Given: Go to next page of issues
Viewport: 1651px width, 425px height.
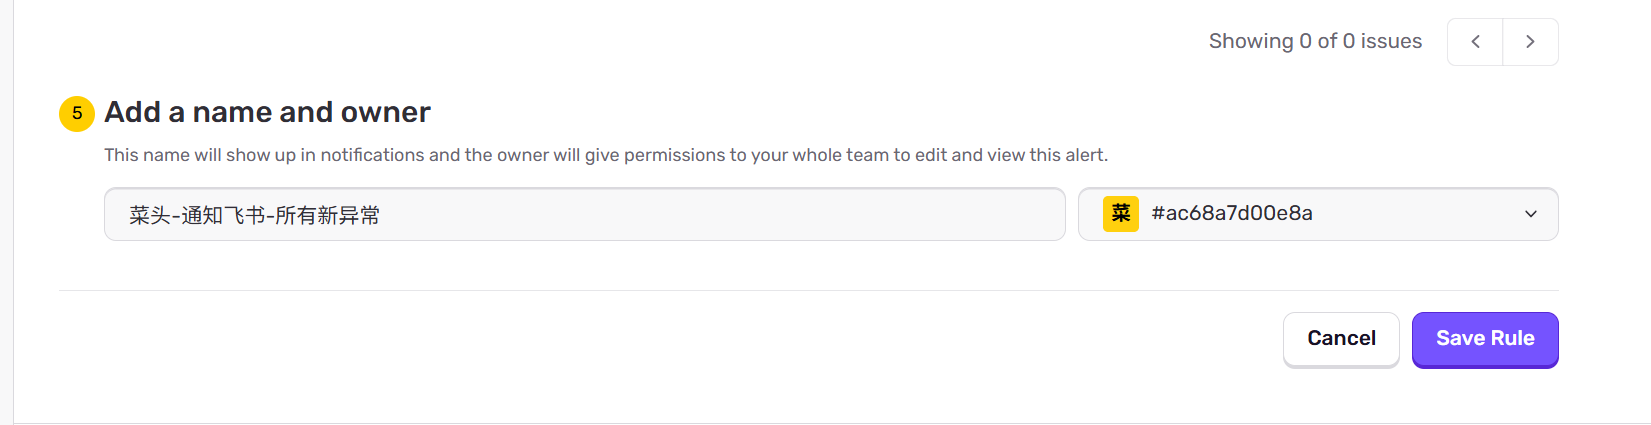Looking at the screenshot, I should click(x=1530, y=42).
